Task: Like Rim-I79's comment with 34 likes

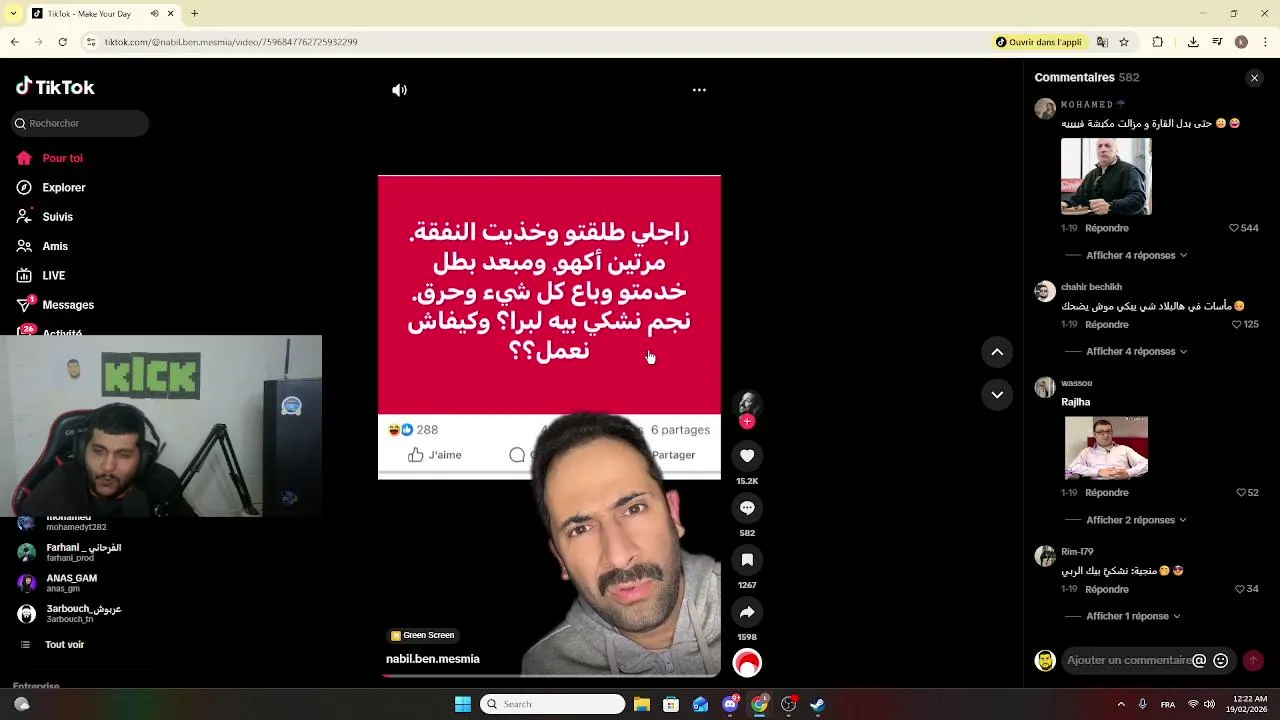Action: coord(1240,589)
